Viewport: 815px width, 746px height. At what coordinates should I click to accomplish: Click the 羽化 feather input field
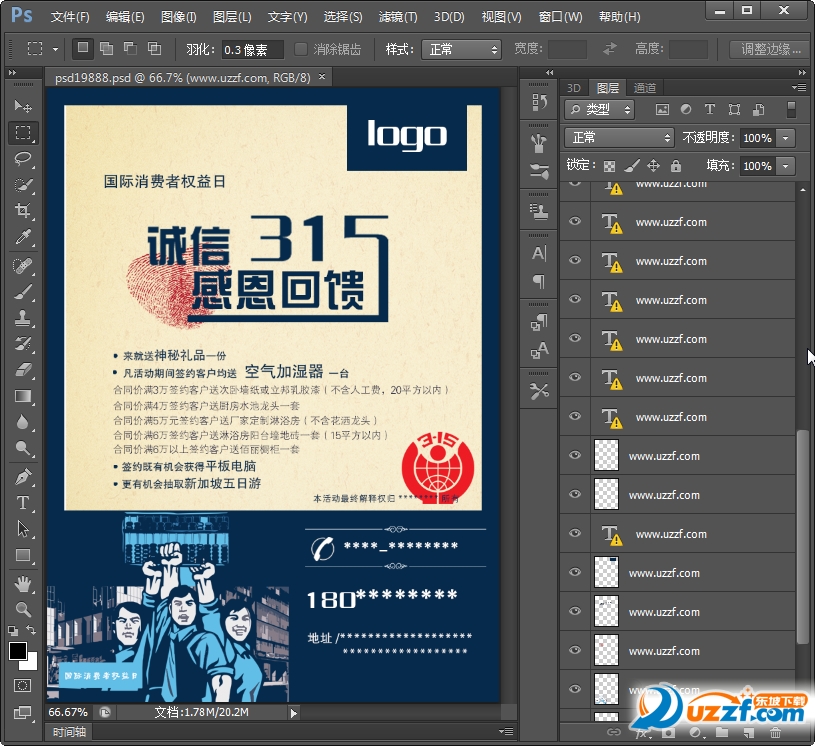click(x=252, y=49)
